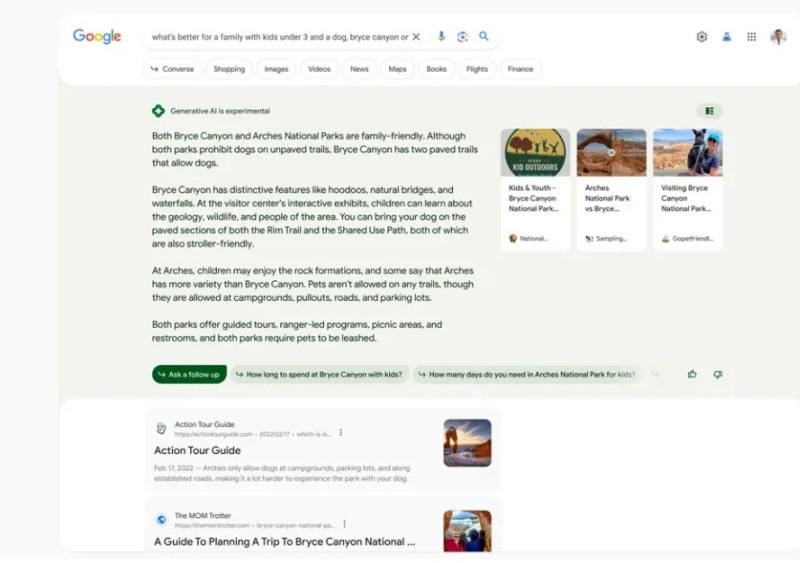
Task: Click the thumbs up feedback icon
Action: (x=692, y=374)
